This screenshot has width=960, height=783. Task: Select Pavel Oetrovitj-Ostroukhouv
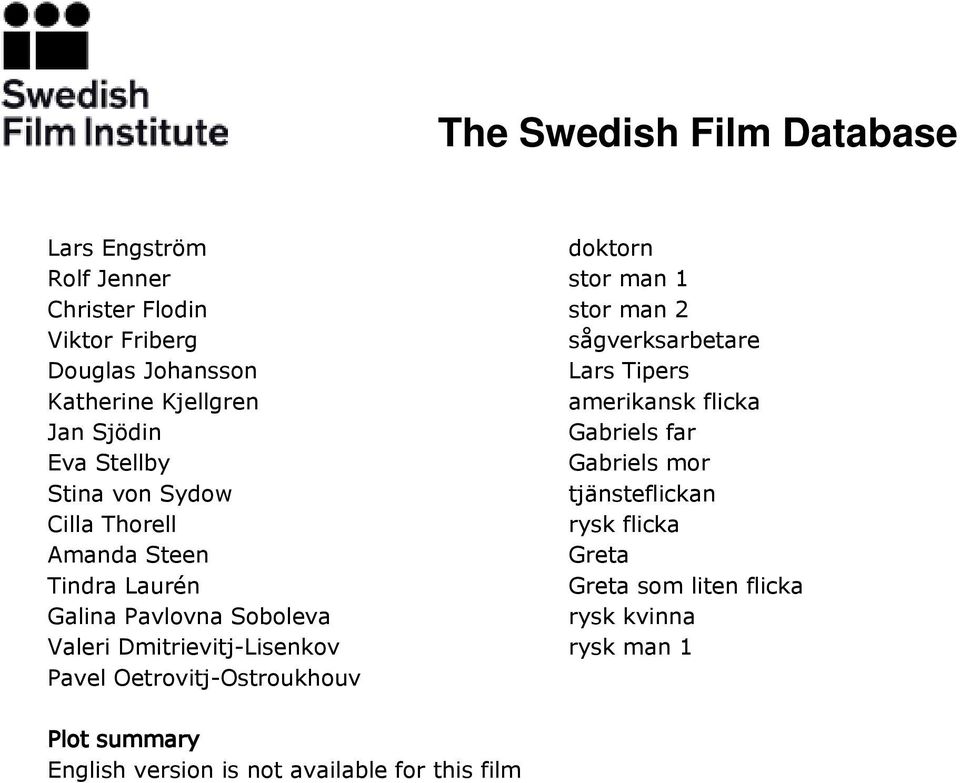tap(204, 678)
